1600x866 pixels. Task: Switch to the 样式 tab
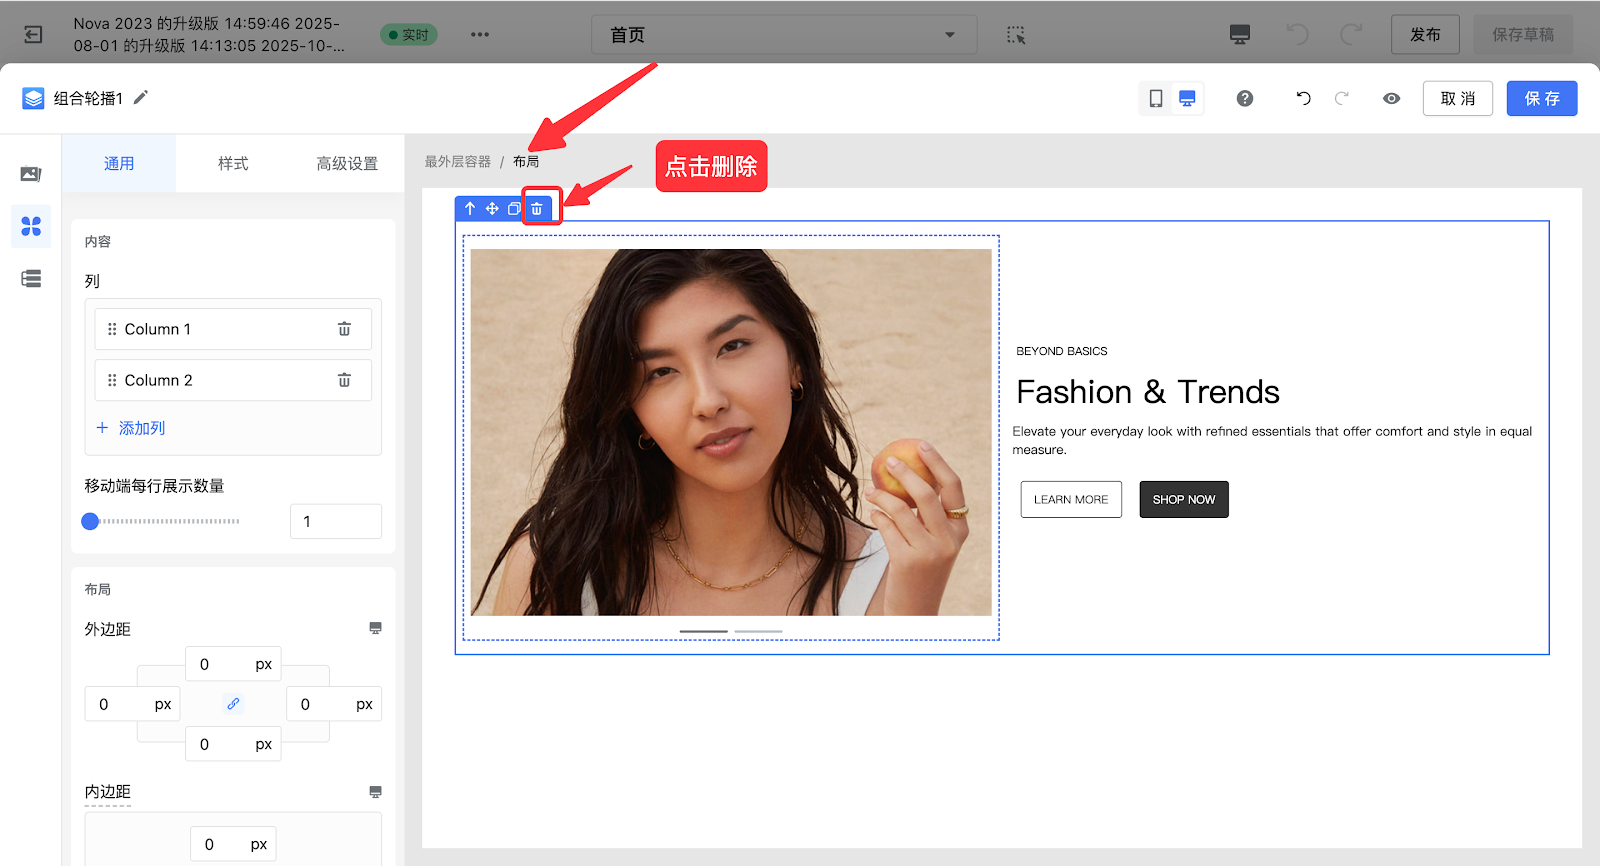(x=233, y=164)
